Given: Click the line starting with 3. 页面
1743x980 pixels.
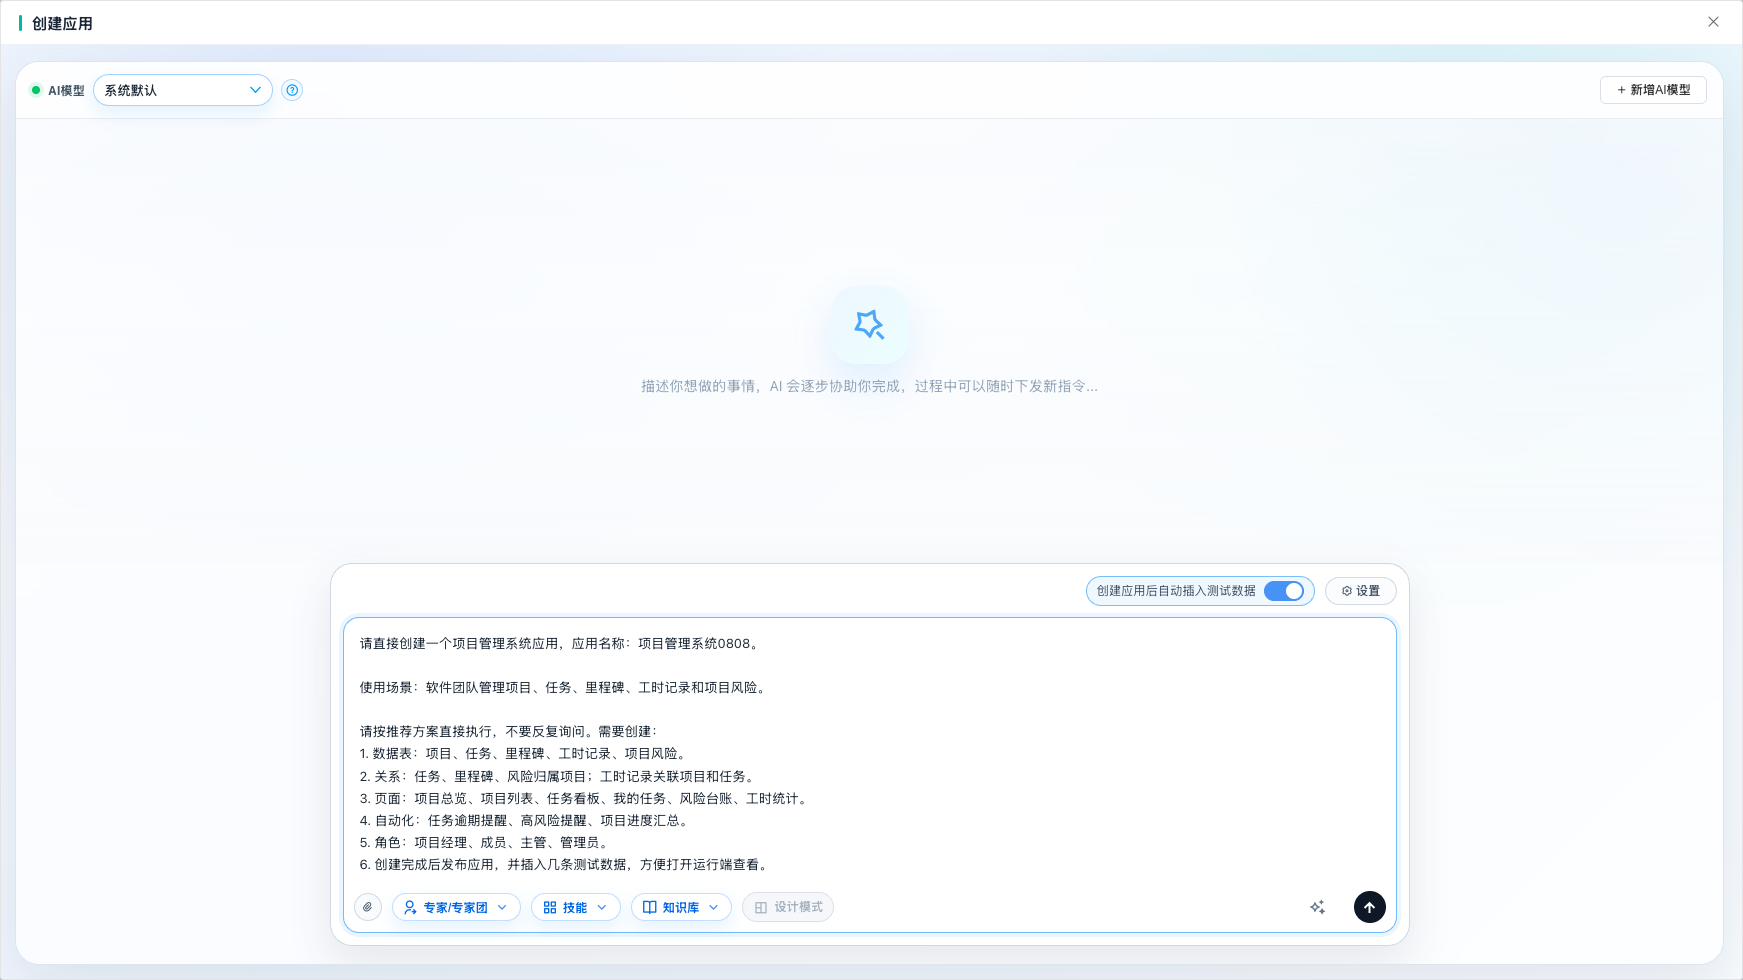Looking at the screenshot, I should tap(585, 798).
